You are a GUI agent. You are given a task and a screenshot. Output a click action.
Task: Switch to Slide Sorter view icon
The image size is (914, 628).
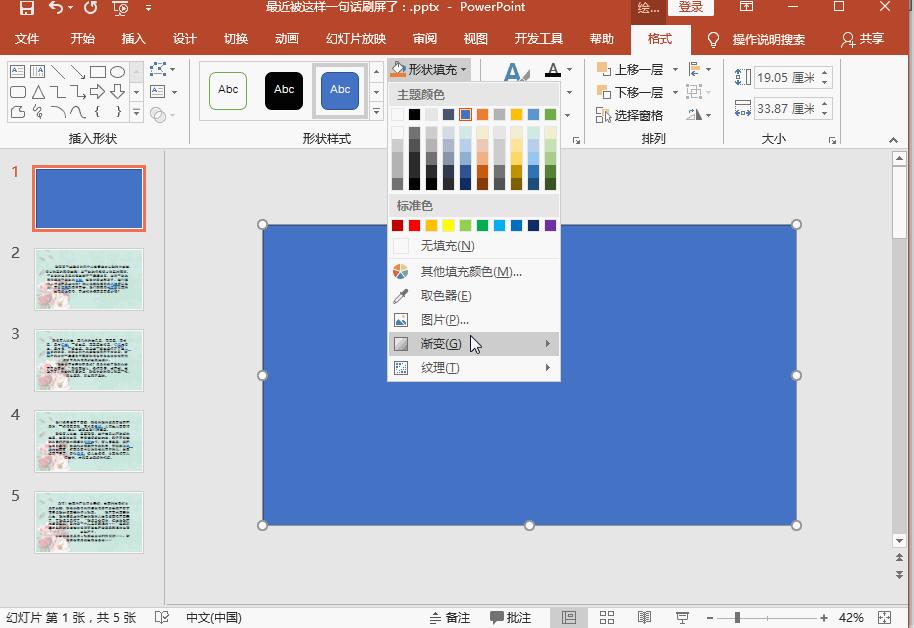[607, 618]
